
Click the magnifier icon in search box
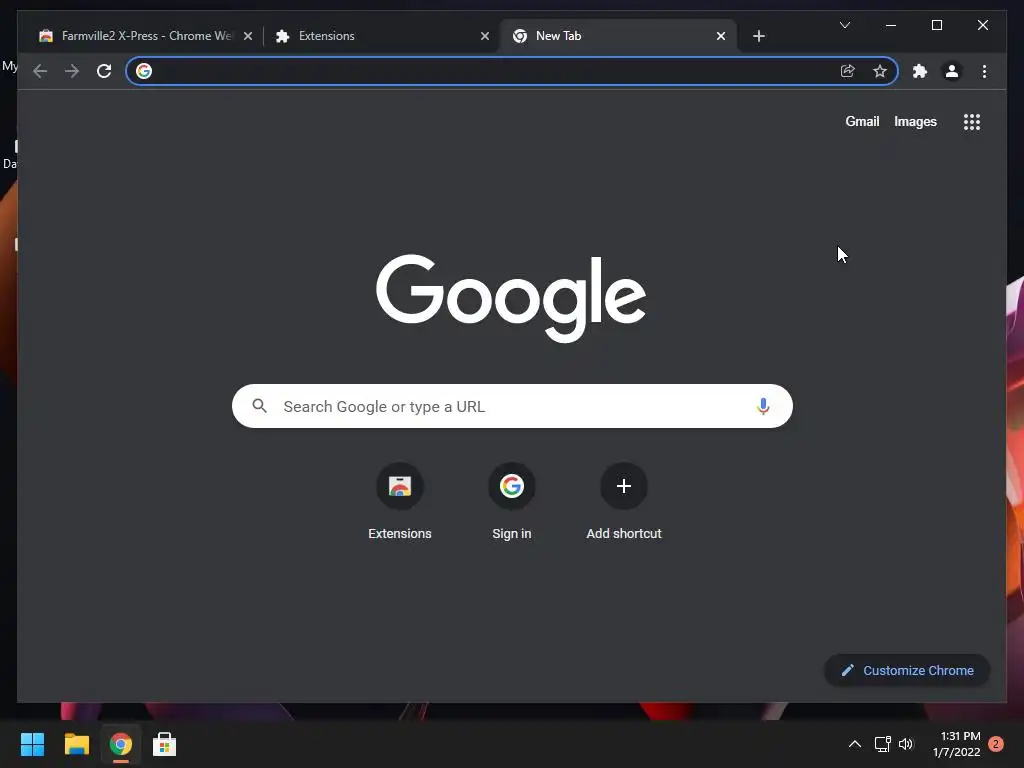click(259, 406)
